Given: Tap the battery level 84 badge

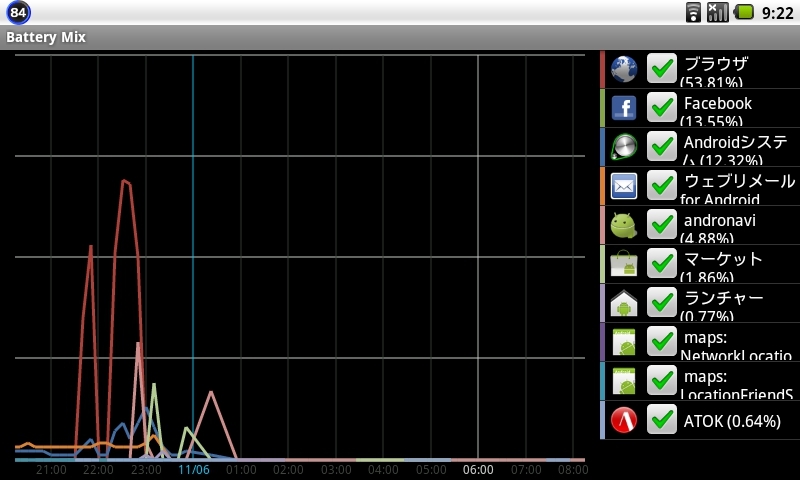Looking at the screenshot, I should [x=18, y=12].
